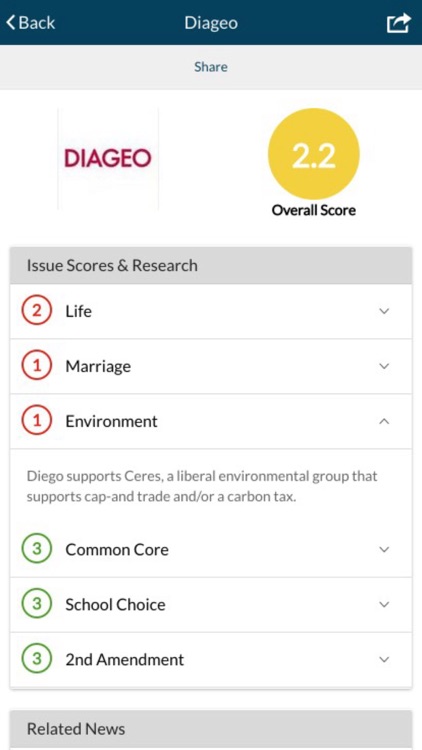Tap the Life score 2 circle
422x750 pixels.
(x=36, y=311)
